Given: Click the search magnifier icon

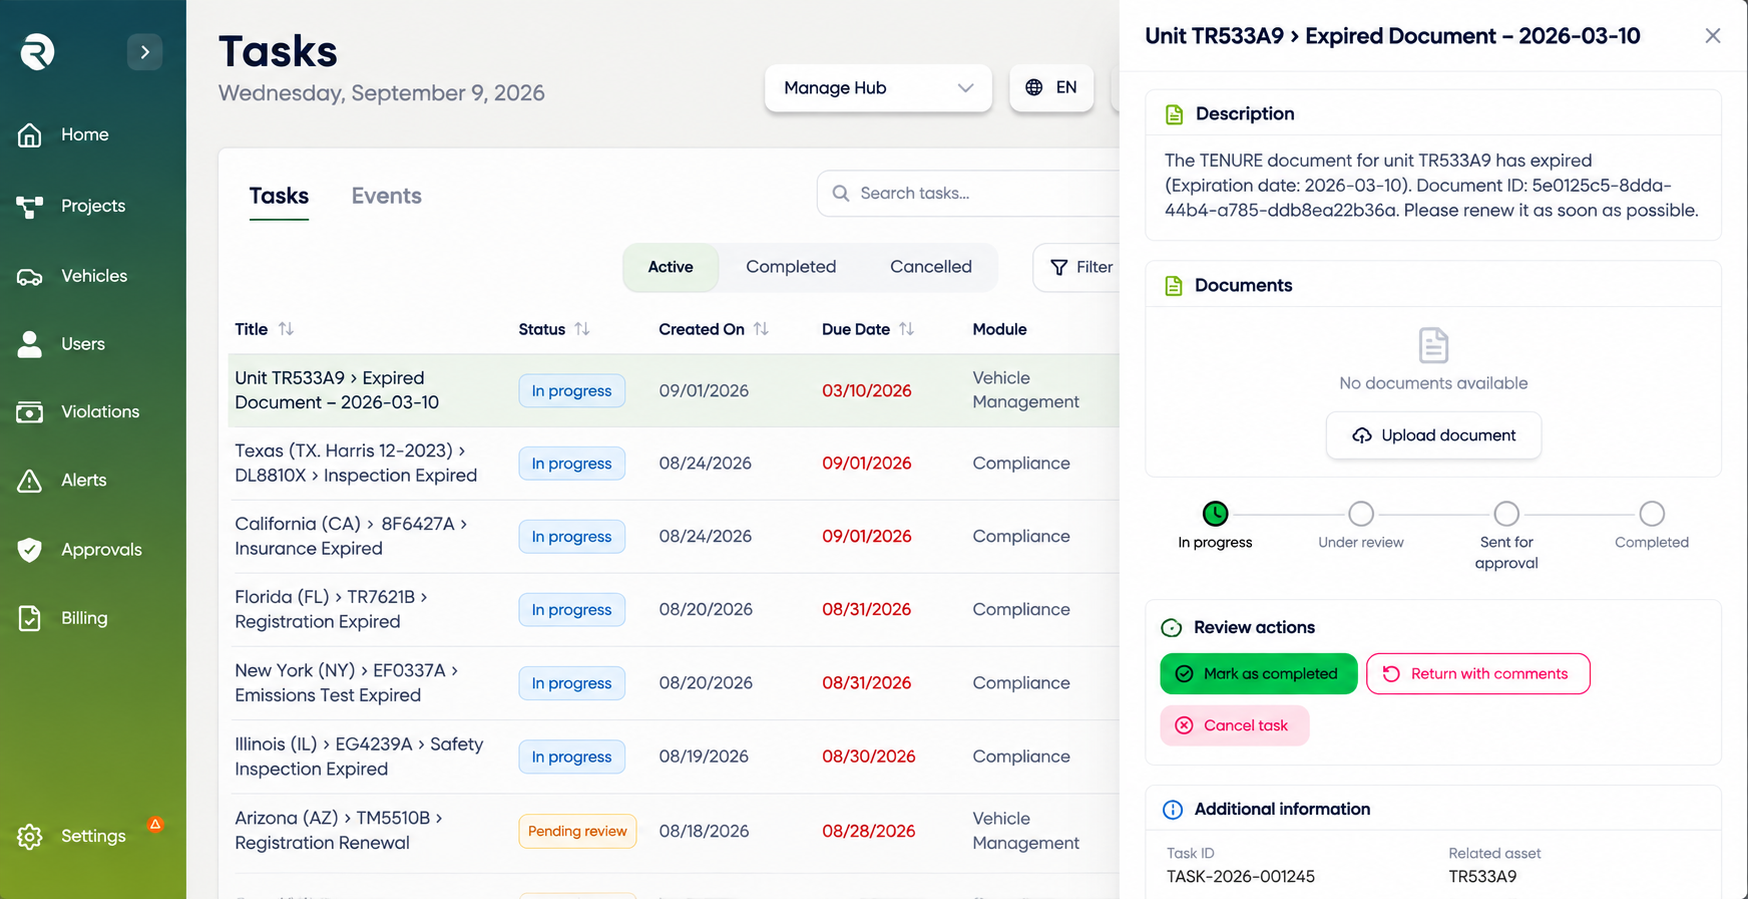Looking at the screenshot, I should (x=841, y=193).
